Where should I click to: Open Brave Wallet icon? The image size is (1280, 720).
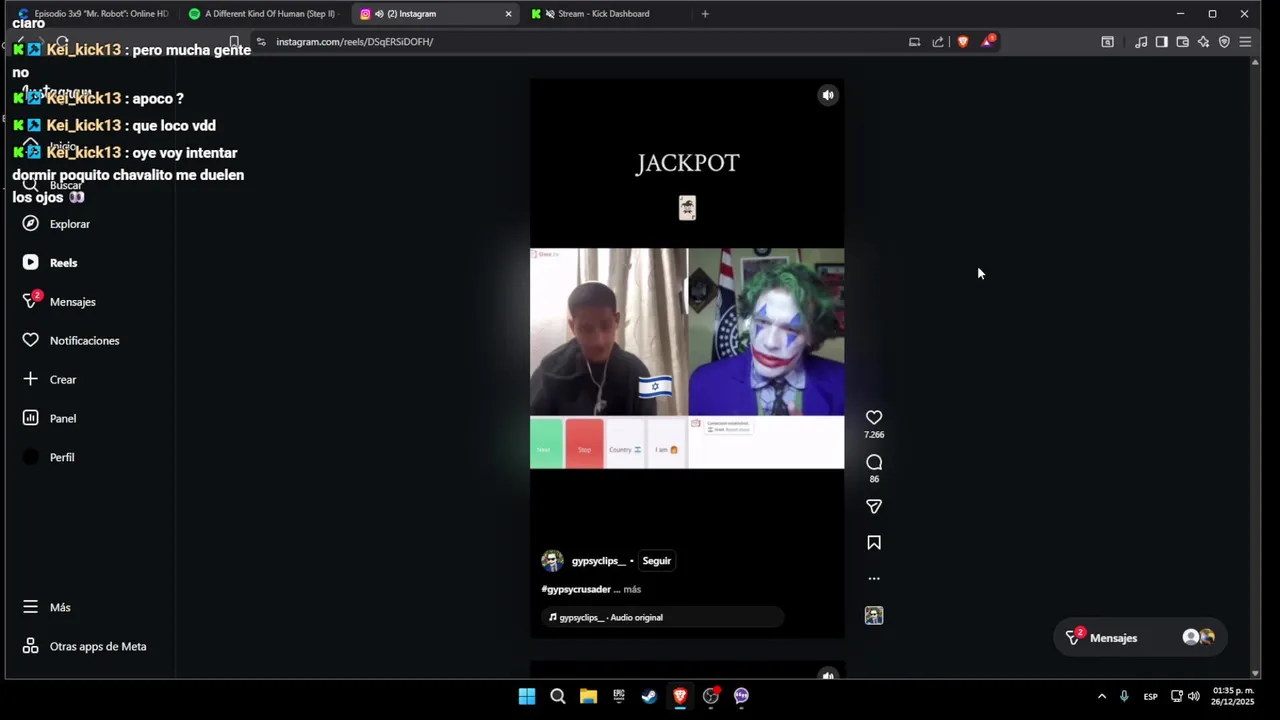pos(1182,42)
